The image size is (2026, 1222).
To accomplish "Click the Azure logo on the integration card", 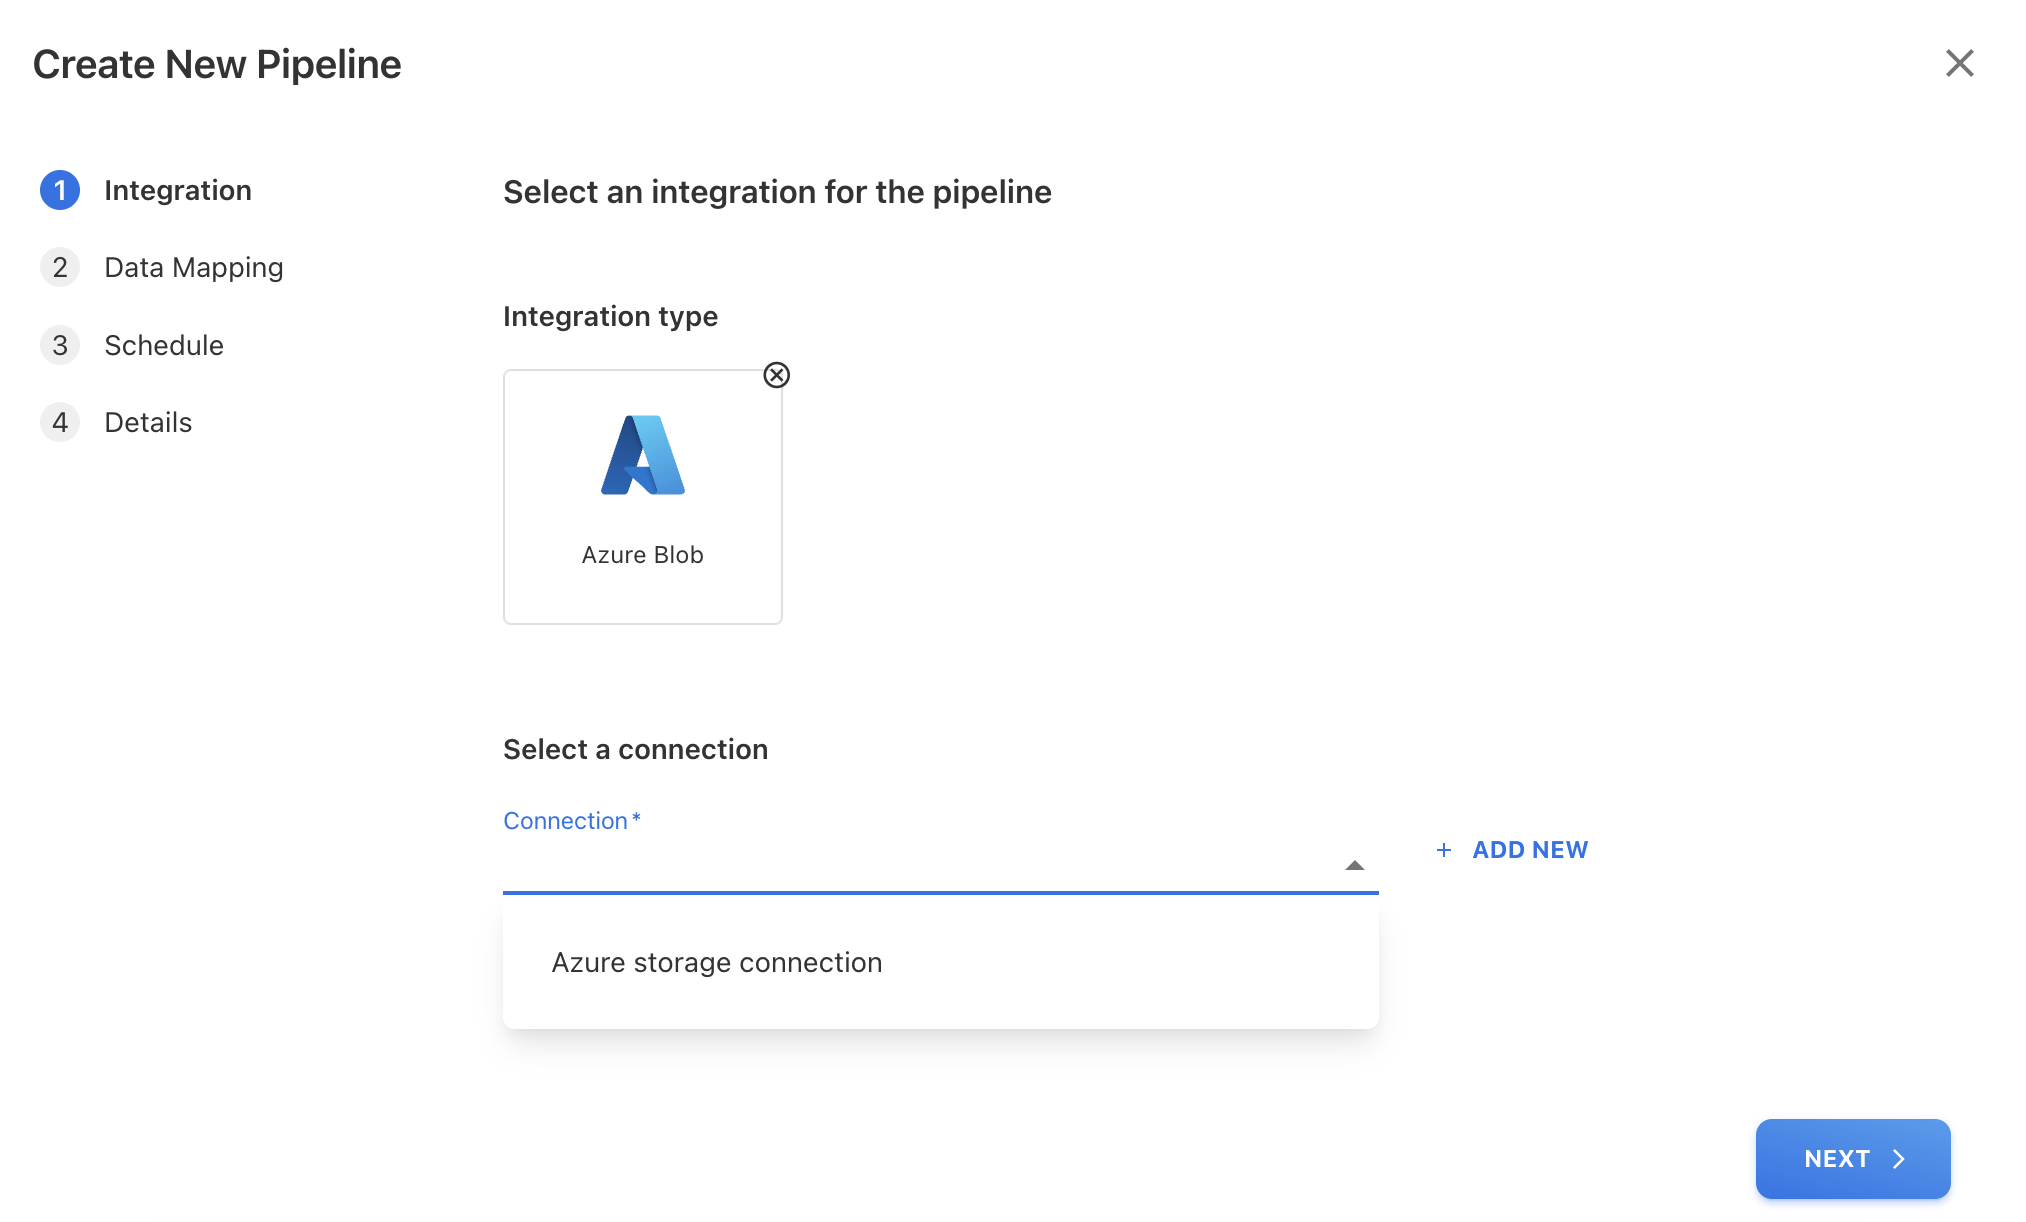I will [x=643, y=455].
